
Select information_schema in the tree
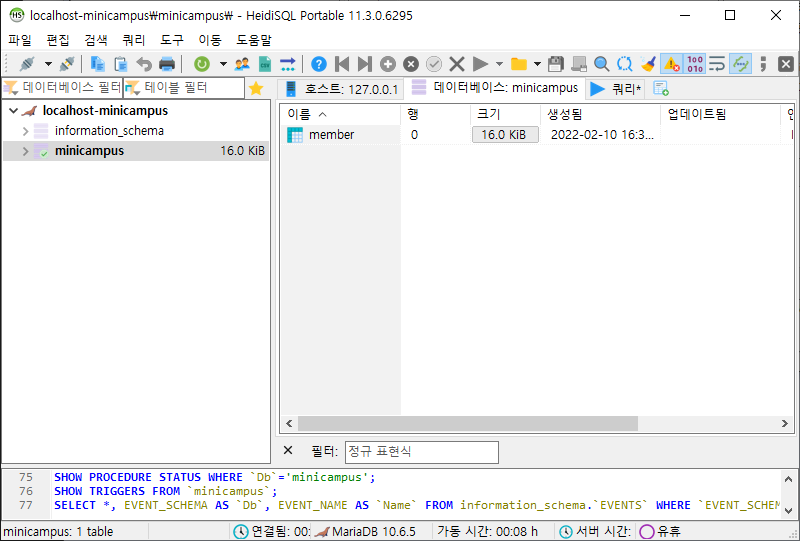[109, 131]
